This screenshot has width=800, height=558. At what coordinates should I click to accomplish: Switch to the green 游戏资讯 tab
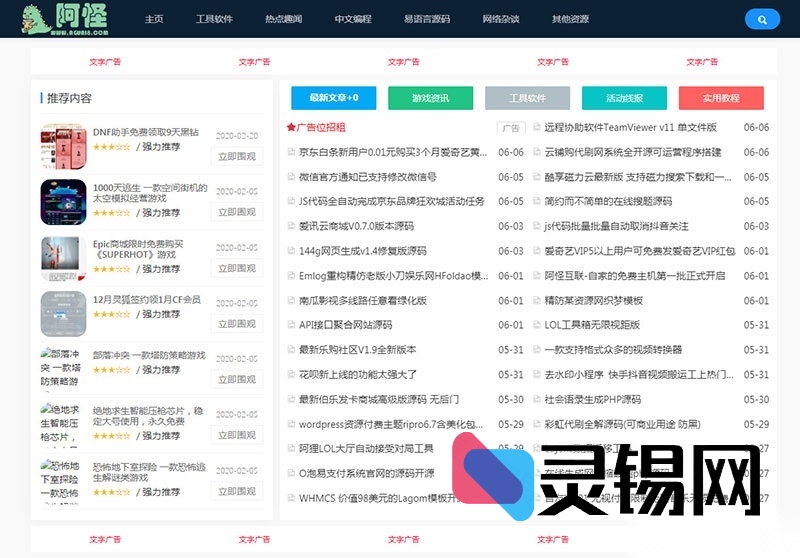[431, 98]
